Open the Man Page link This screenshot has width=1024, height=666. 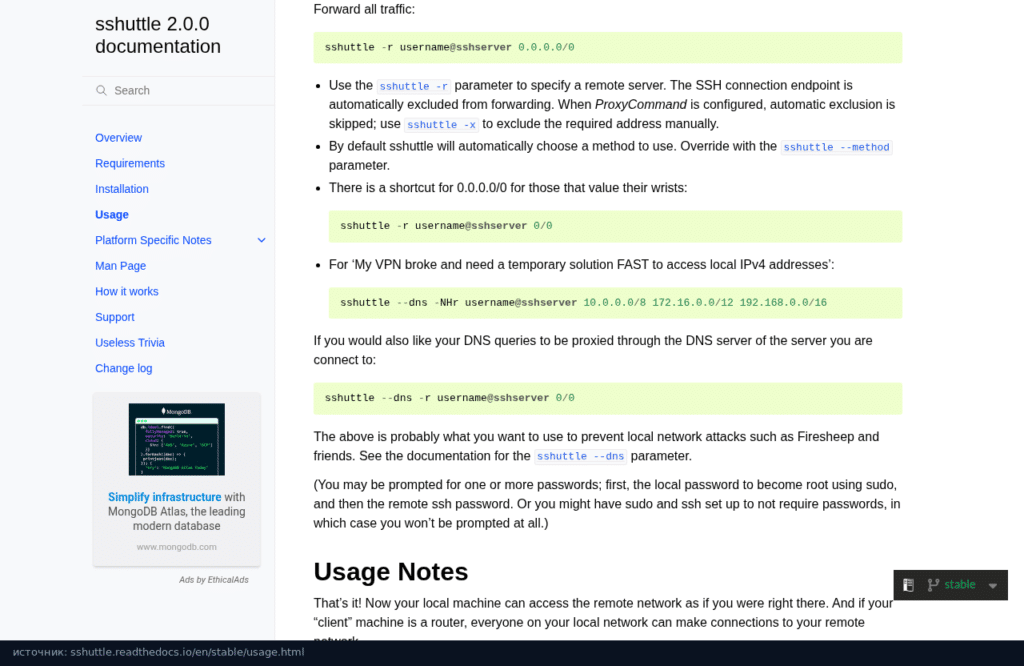pyautogui.click(x=121, y=266)
